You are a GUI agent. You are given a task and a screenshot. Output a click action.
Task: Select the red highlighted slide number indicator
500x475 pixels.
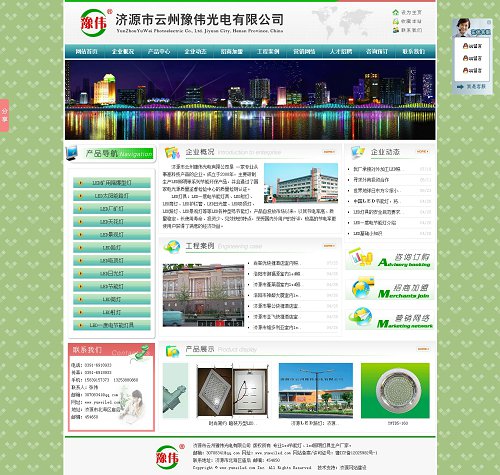(220, 323)
